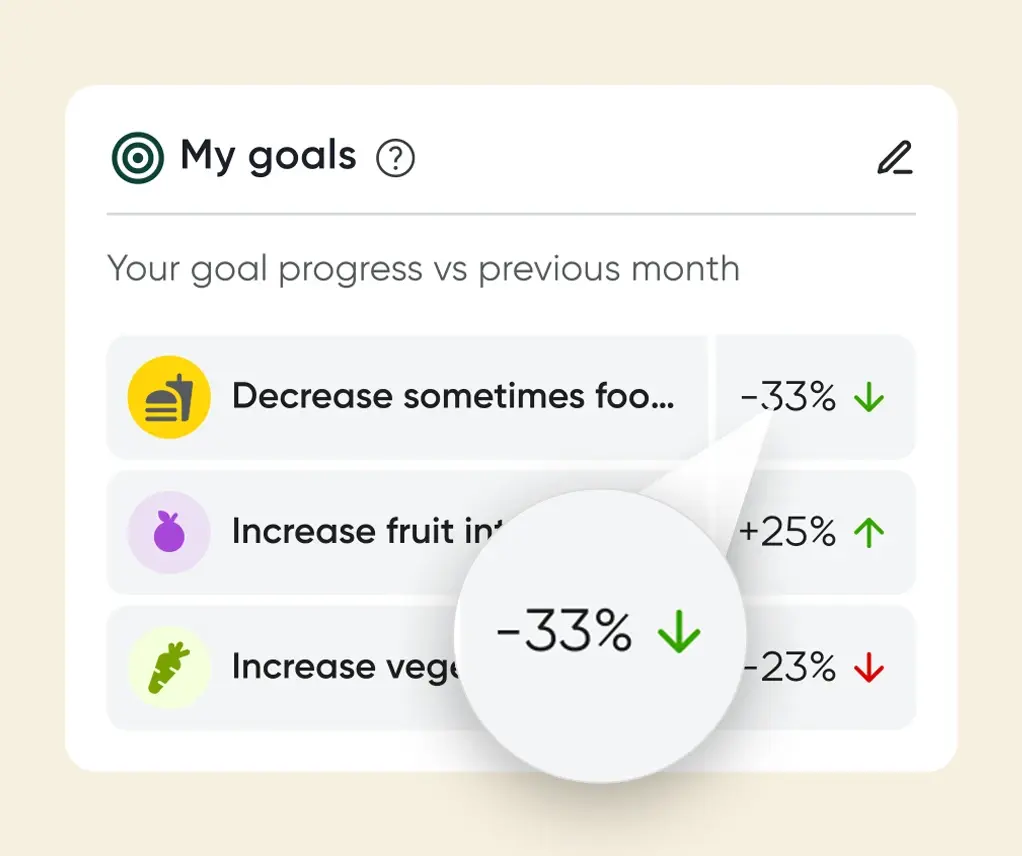This screenshot has width=1022, height=856.
Task: Select the burger and drink food icon
Action: (169, 397)
